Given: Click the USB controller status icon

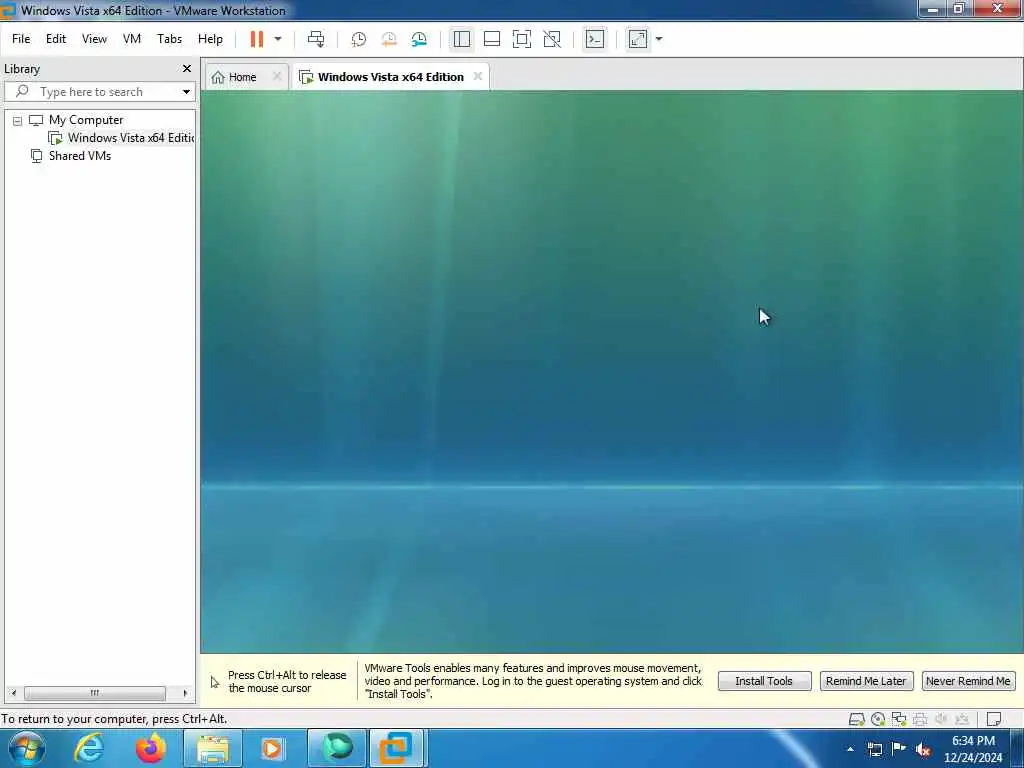Looking at the screenshot, I should [962, 720].
